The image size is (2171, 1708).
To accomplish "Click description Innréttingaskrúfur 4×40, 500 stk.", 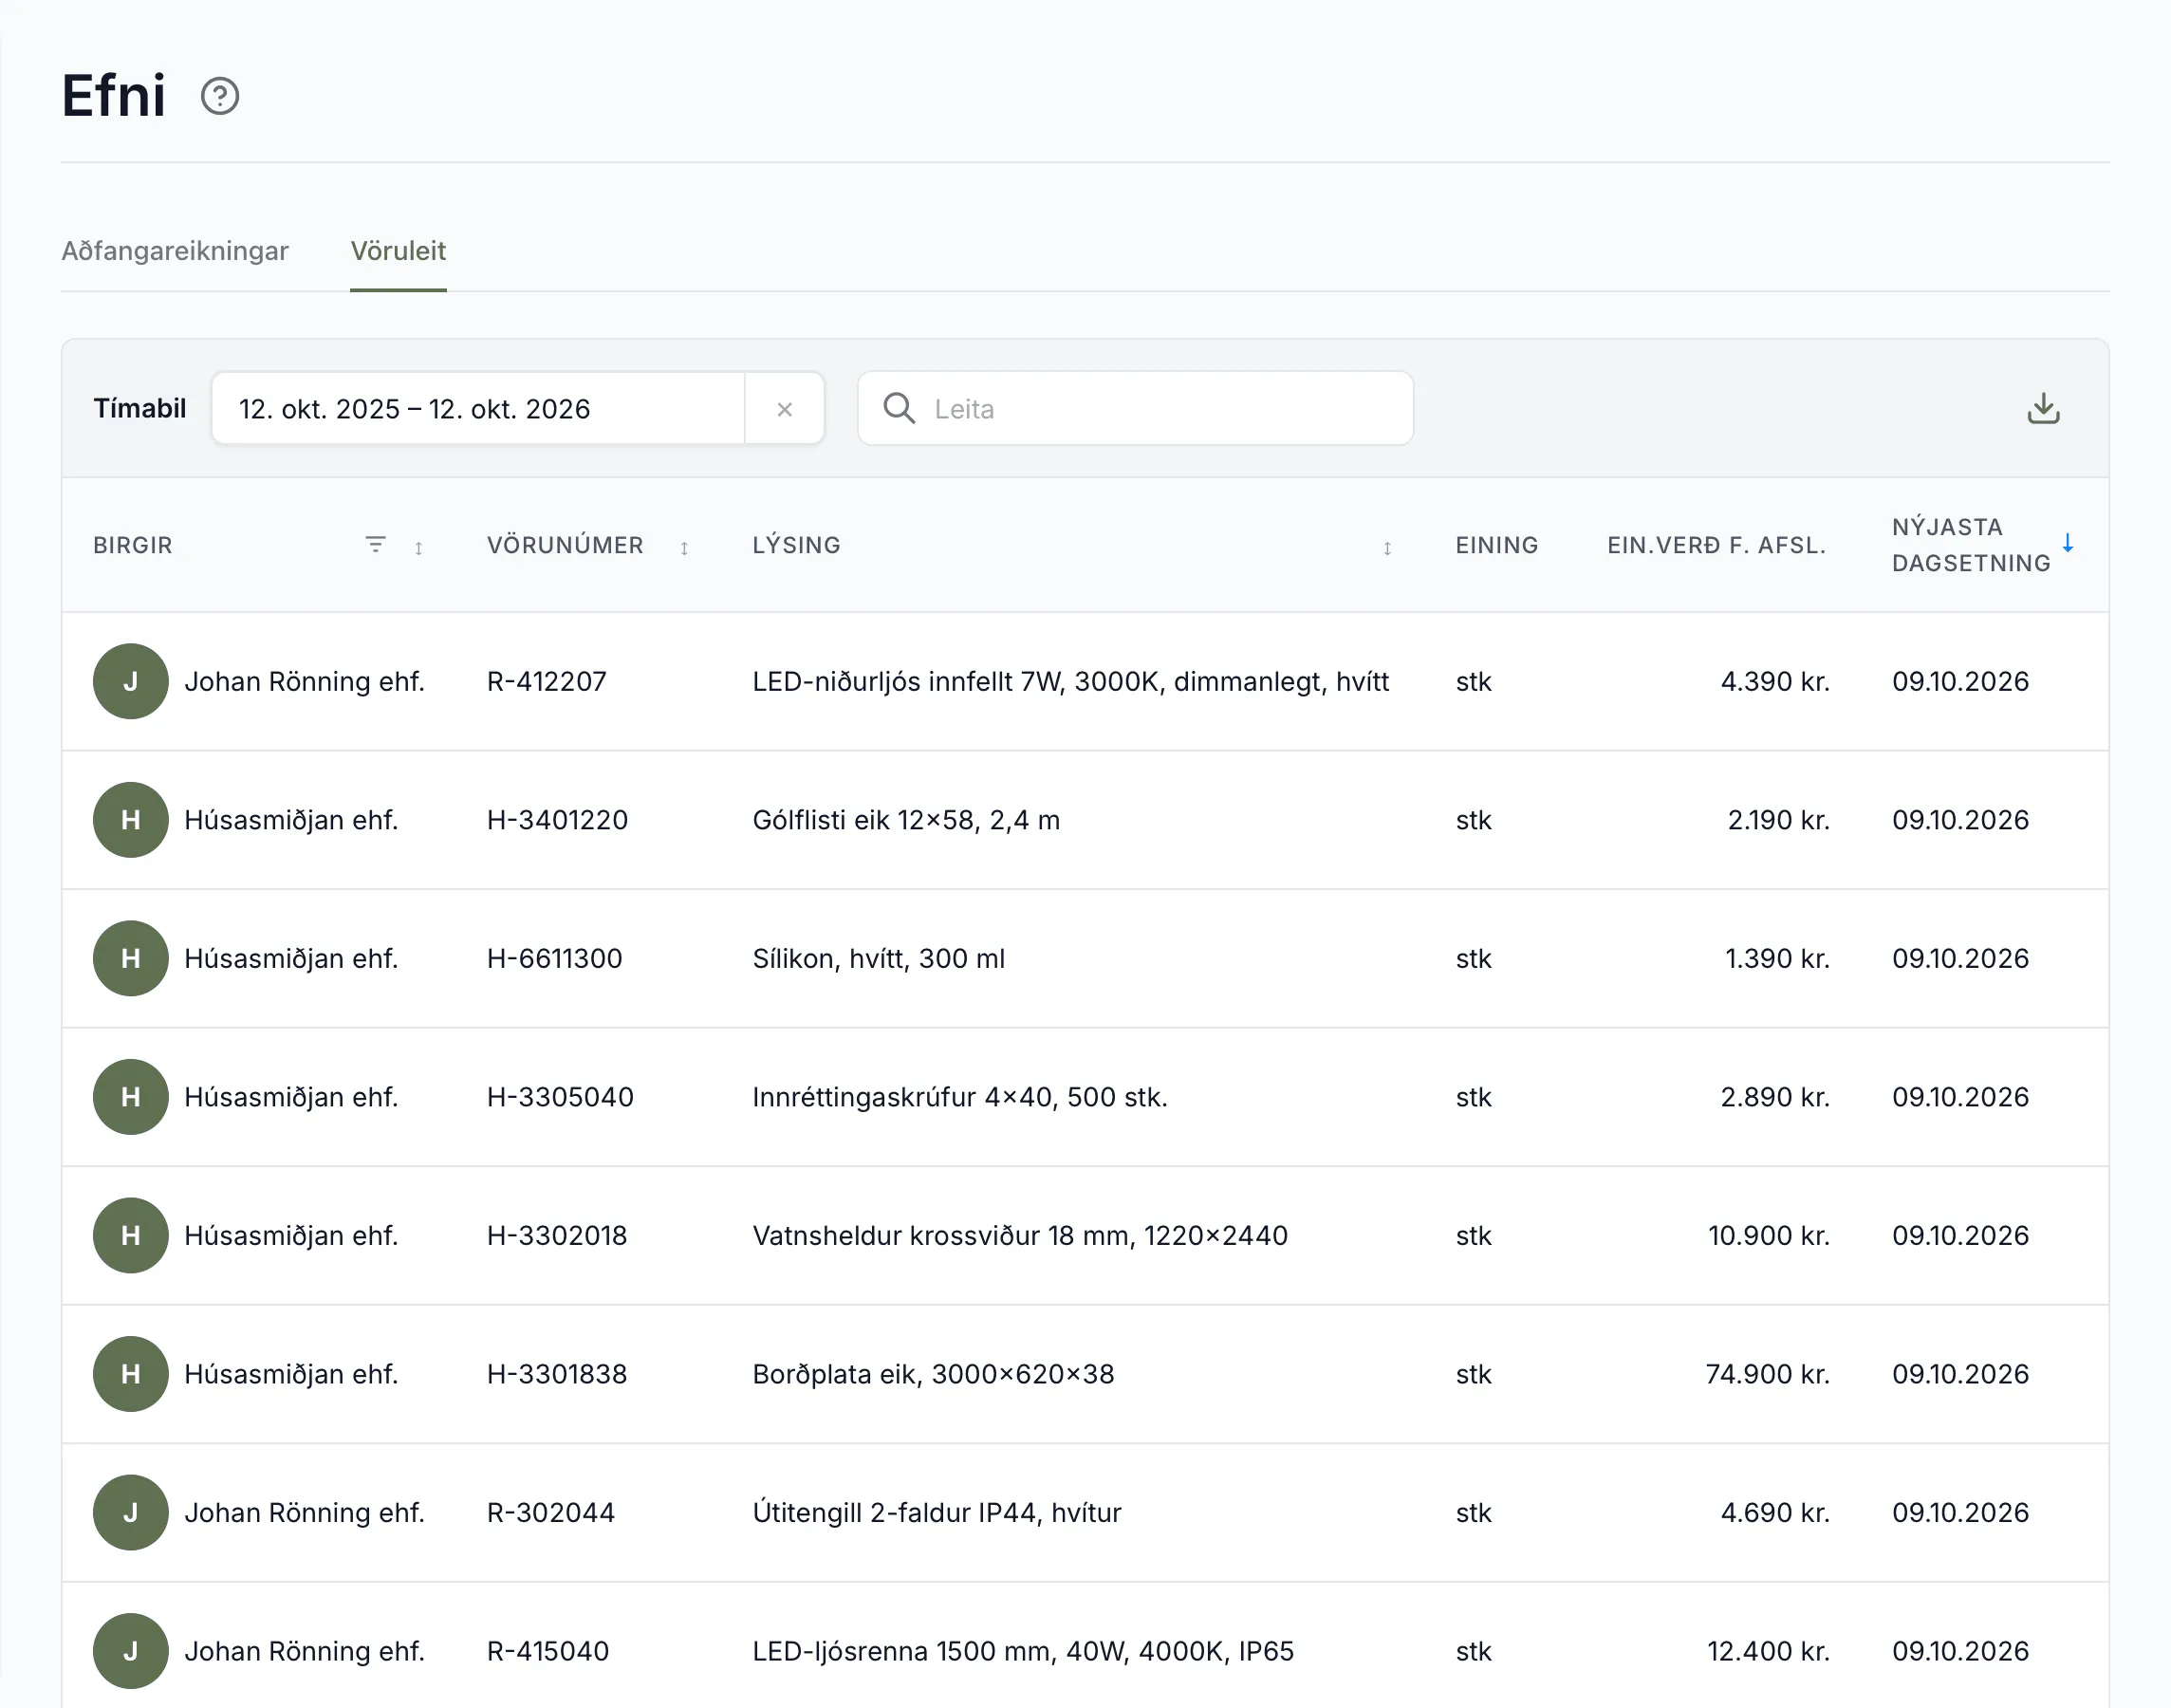I will coord(960,1097).
